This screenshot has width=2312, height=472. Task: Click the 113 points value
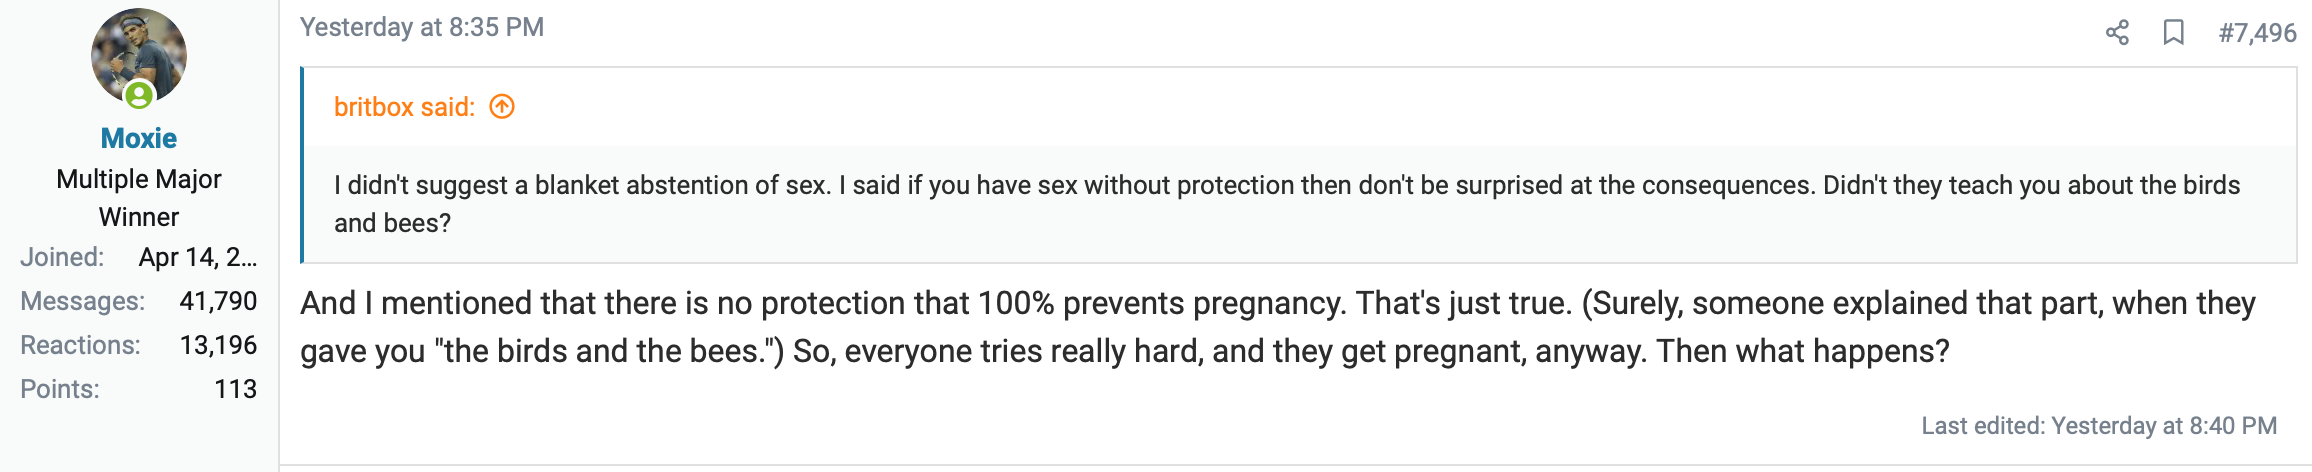click(x=235, y=389)
